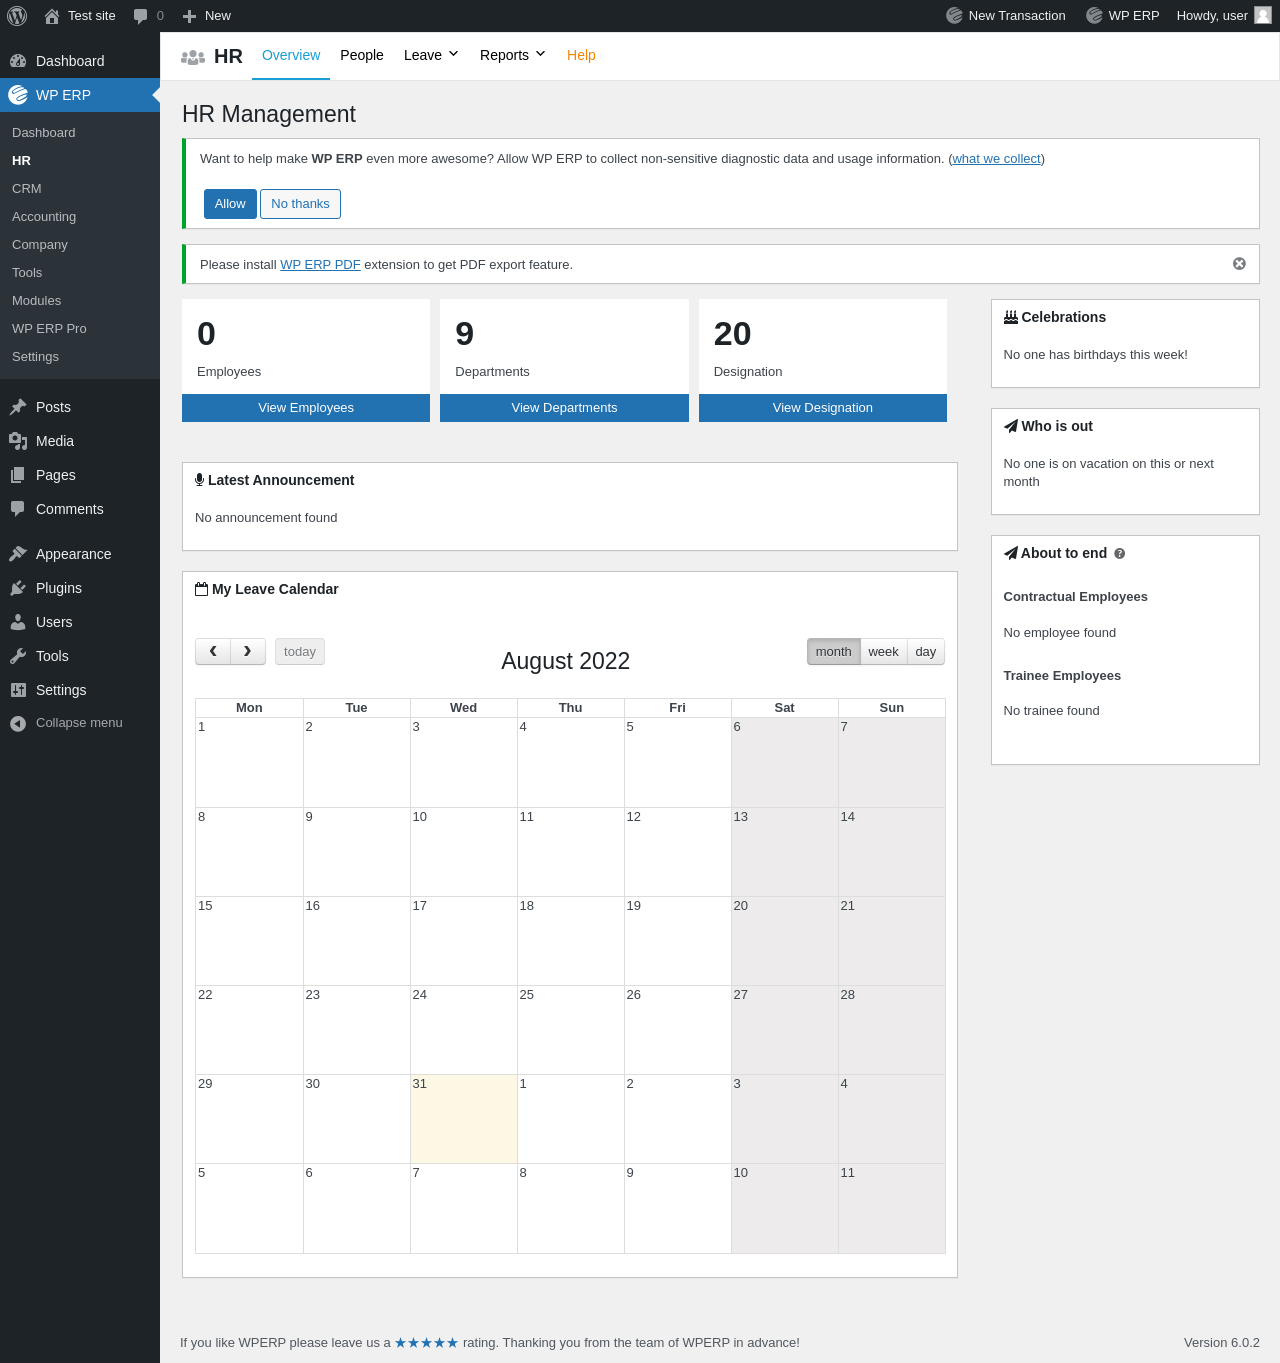The height and width of the screenshot is (1363, 1280).
Task: Click the Dashboard gauge icon in sidebar
Action: 18,61
